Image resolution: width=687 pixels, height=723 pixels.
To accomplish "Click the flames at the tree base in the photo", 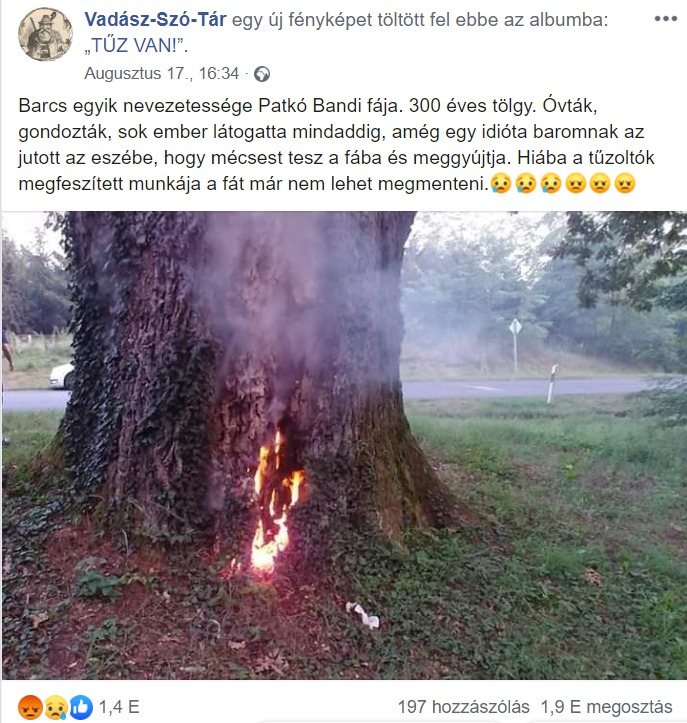I will point(276,503).
